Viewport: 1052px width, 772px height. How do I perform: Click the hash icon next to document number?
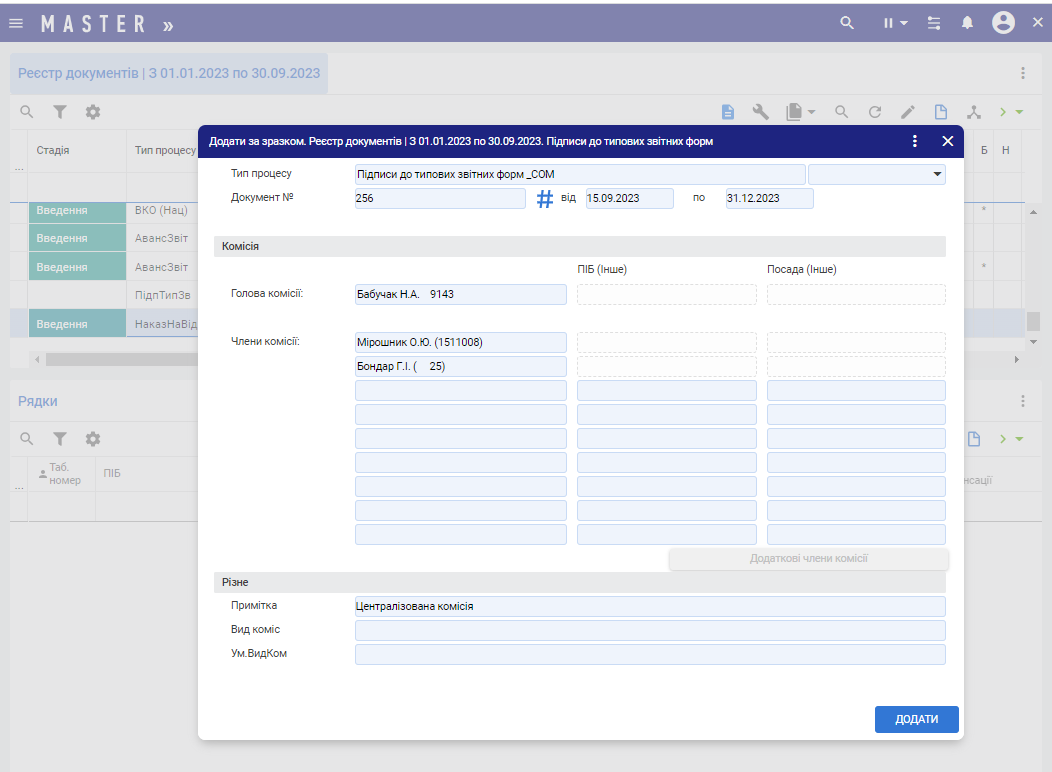545,199
